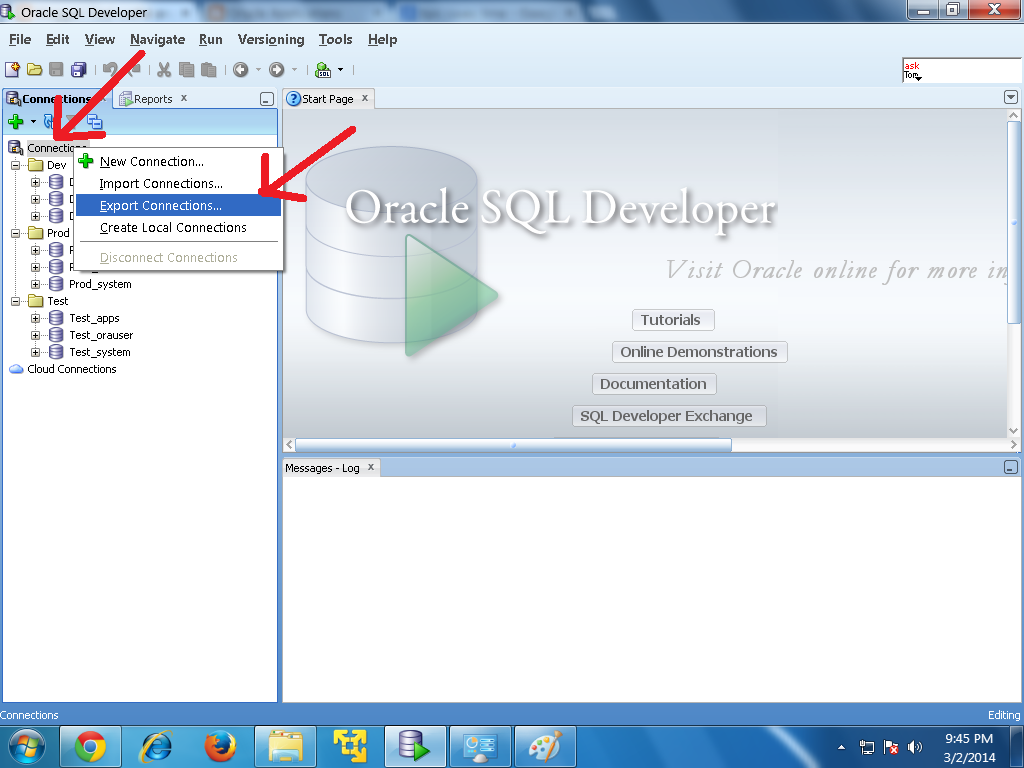Screen dimensions: 1024x768
Task: Open dropdown arrow beside green plus icon
Action: (33, 121)
